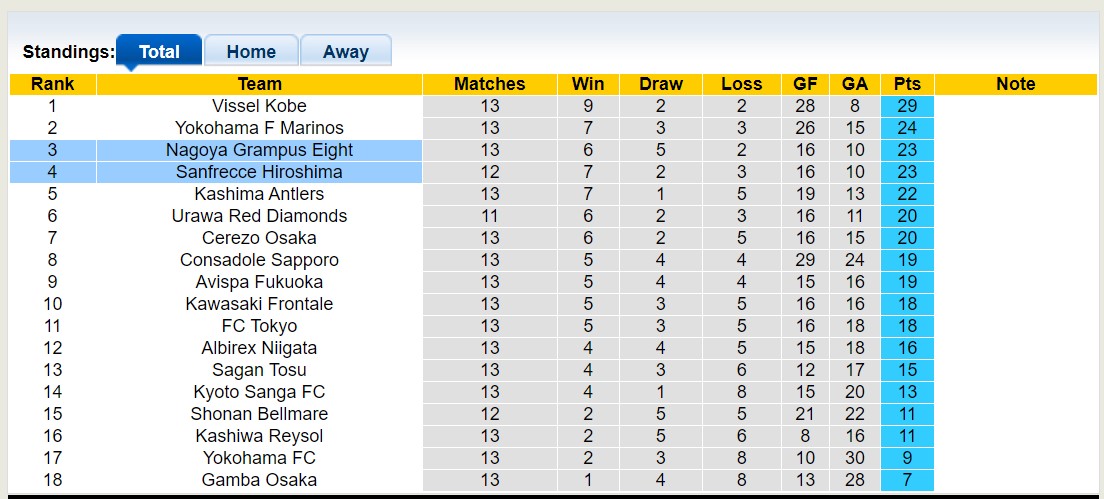Click the Pts column header
The image size is (1104, 499).
(907, 84)
